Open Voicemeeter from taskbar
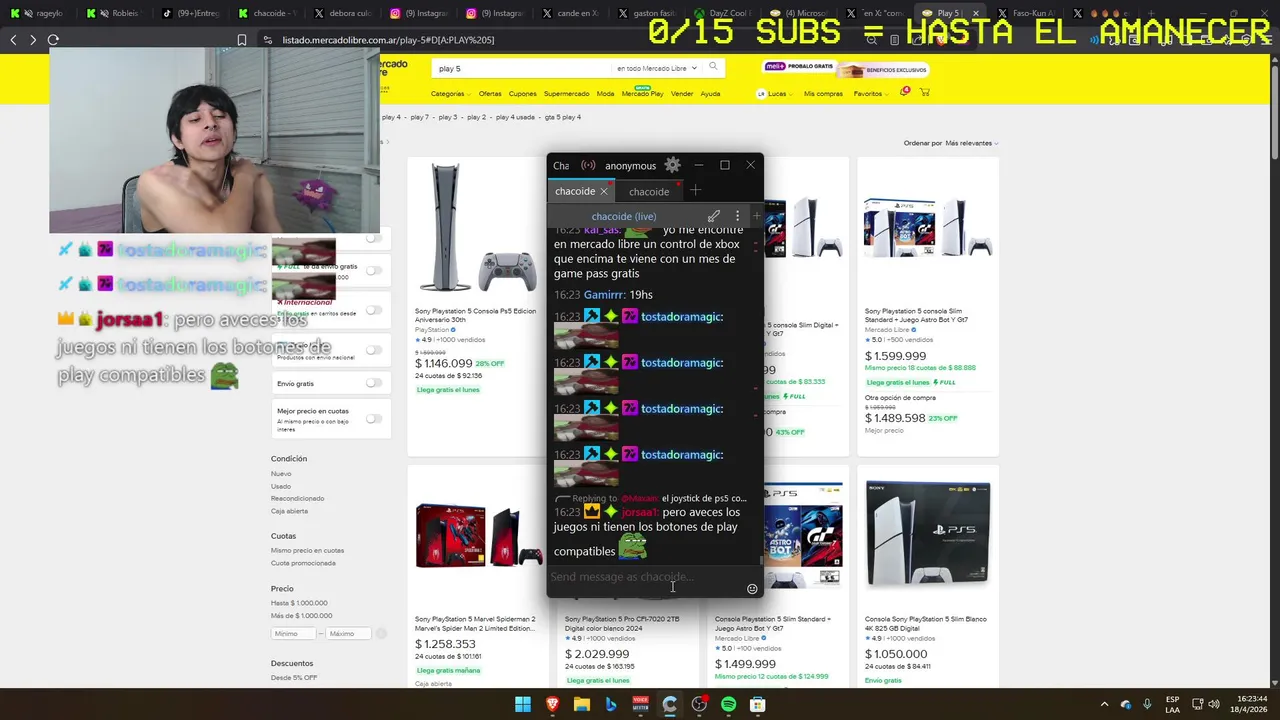Image resolution: width=1280 pixels, height=720 pixels. tap(641, 704)
